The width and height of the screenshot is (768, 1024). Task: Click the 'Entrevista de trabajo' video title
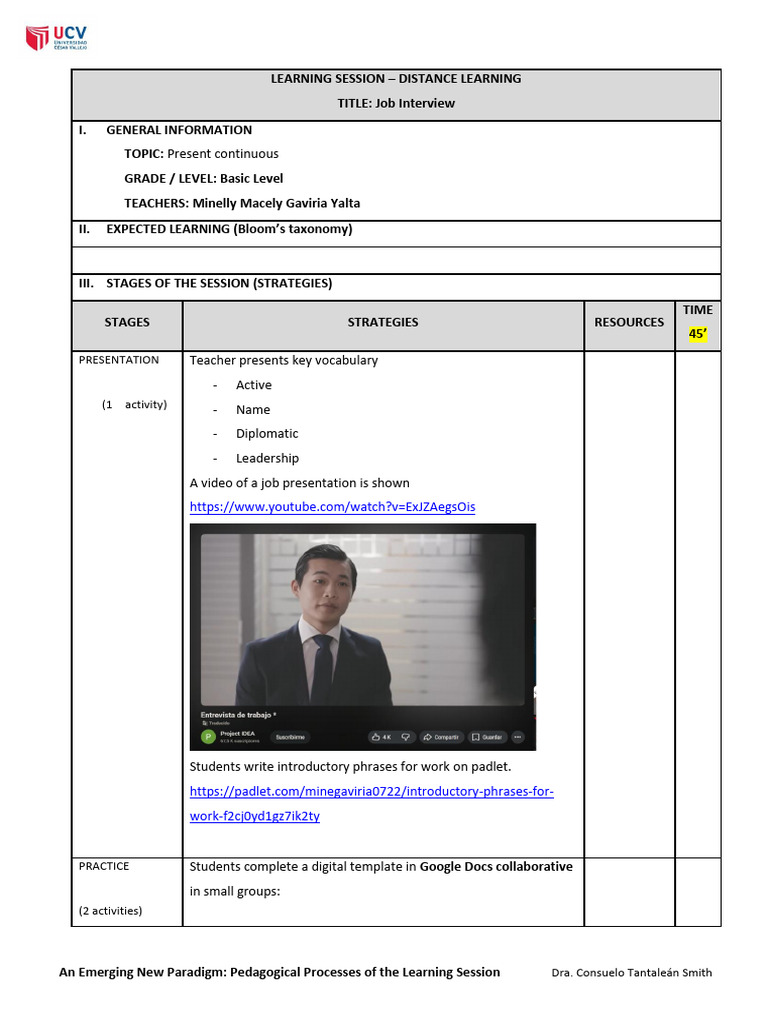coord(238,714)
